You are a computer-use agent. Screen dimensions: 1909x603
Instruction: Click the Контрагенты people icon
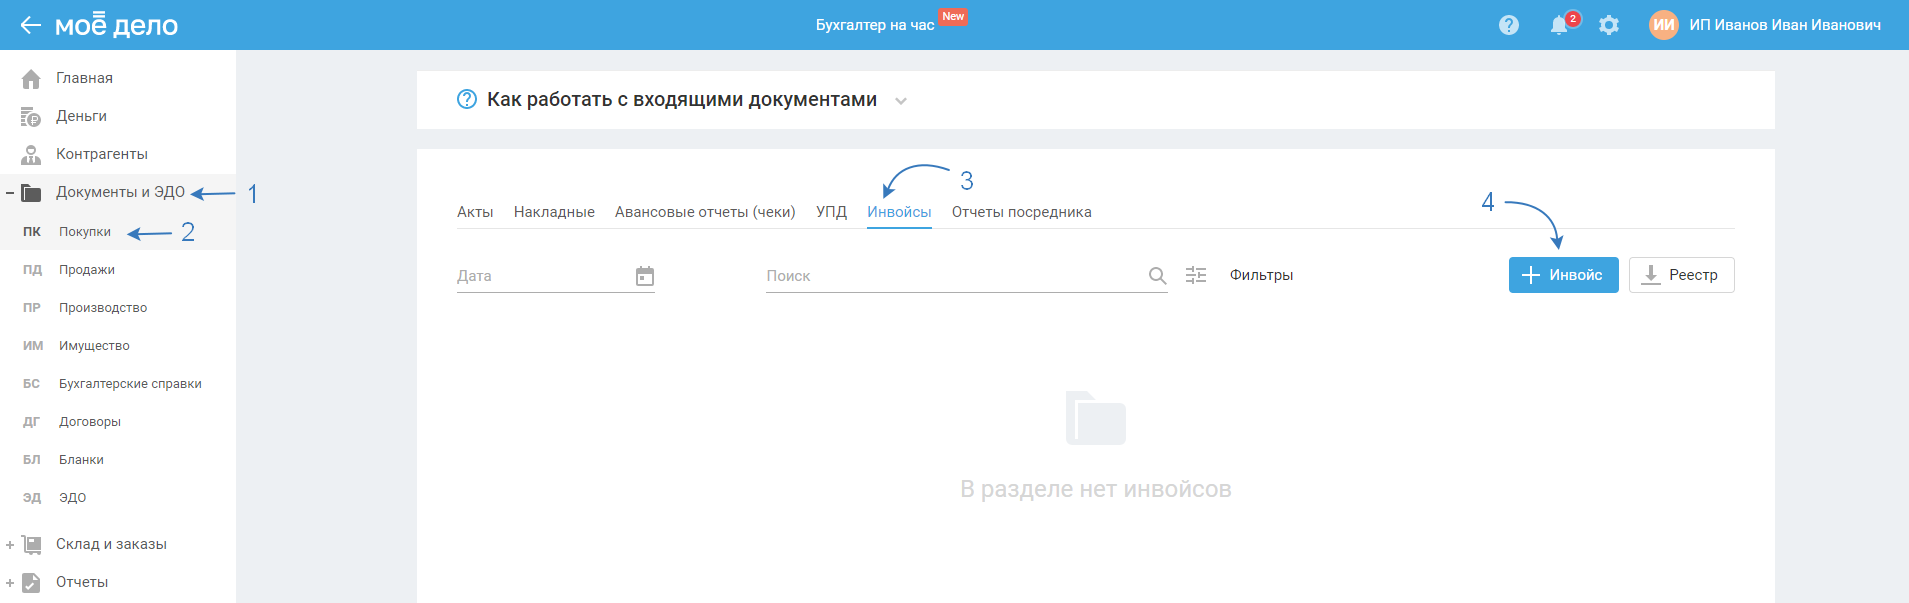[31, 155]
